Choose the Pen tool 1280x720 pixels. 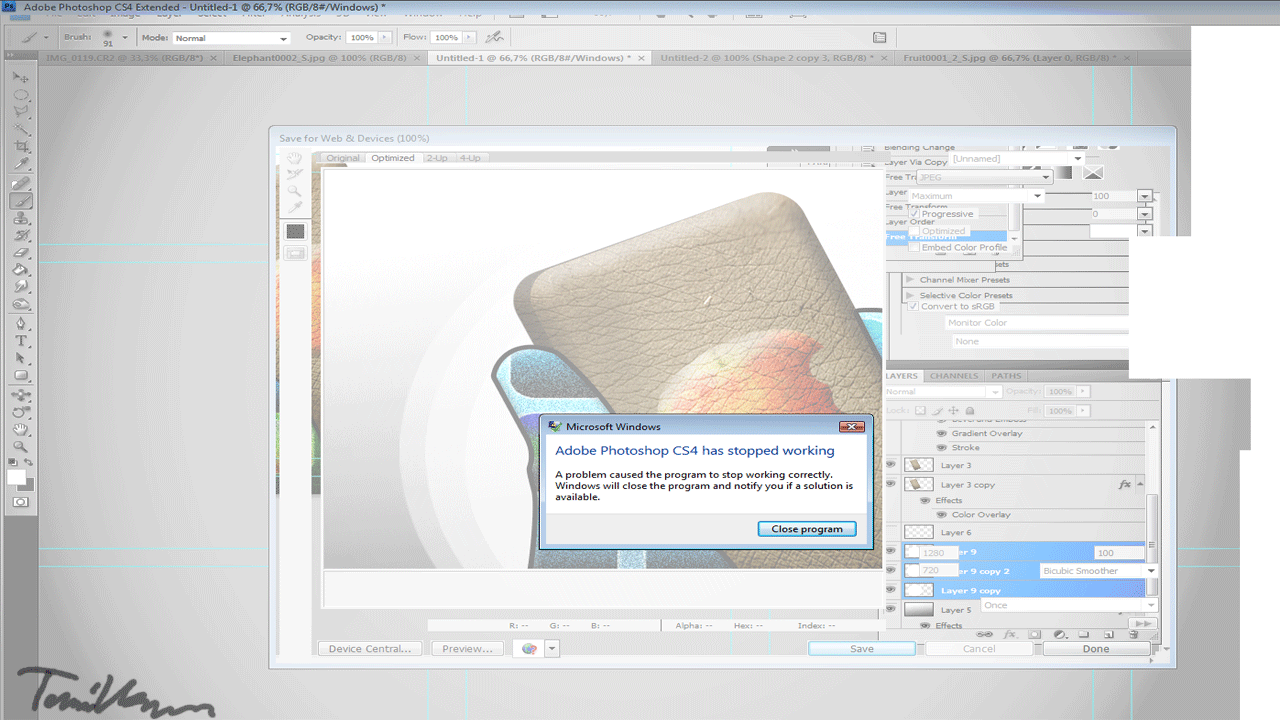(x=21, y=323)
